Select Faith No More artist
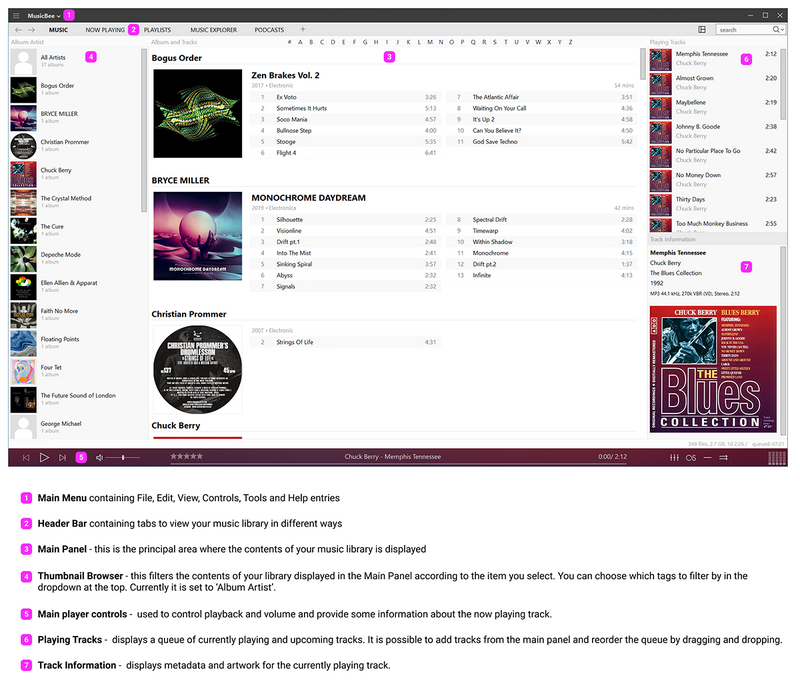Viewport: 800px width, 684px height. pyautogui.click(x=76, y=315)
